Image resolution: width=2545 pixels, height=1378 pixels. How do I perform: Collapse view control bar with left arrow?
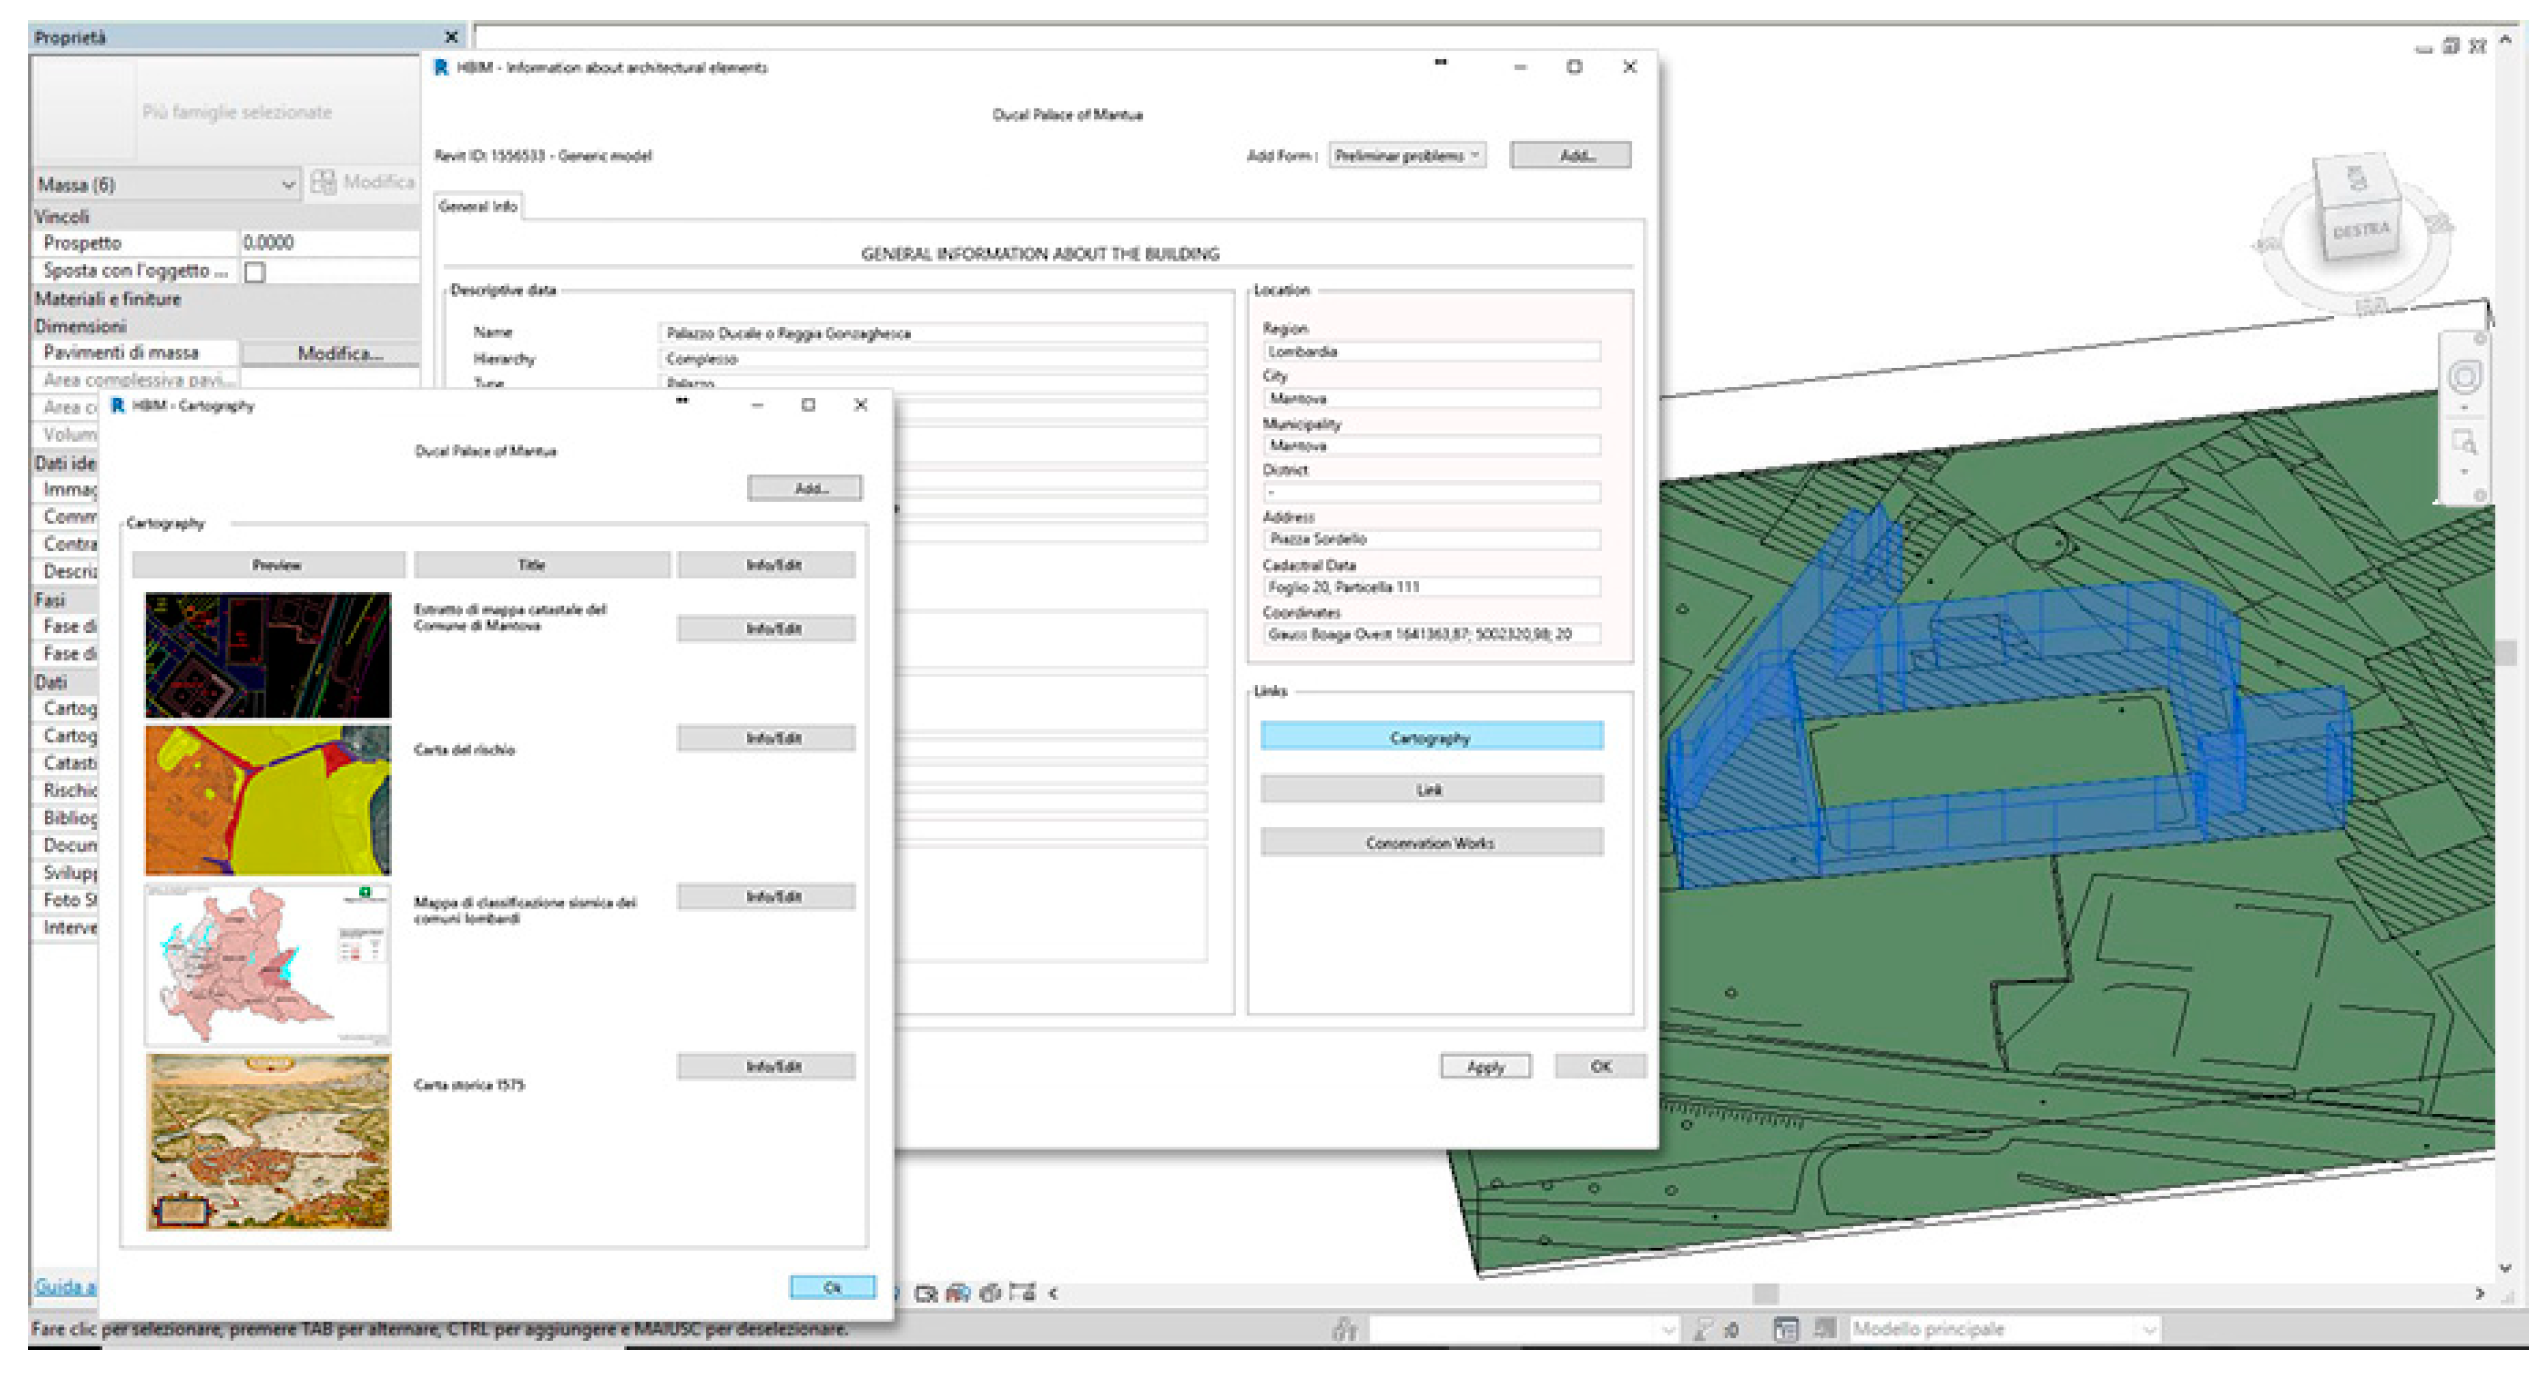point(1053,1294)
